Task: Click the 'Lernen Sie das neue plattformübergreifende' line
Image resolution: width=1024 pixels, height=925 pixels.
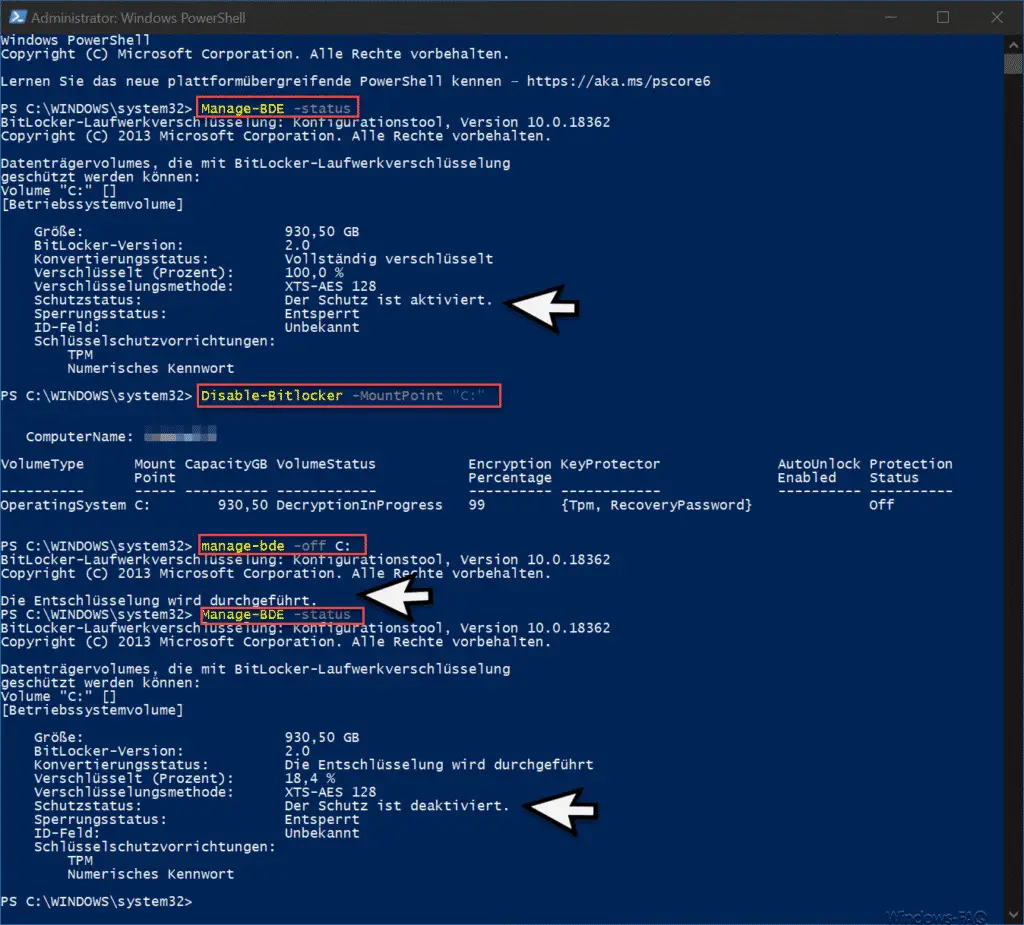Action: point(355,81)
